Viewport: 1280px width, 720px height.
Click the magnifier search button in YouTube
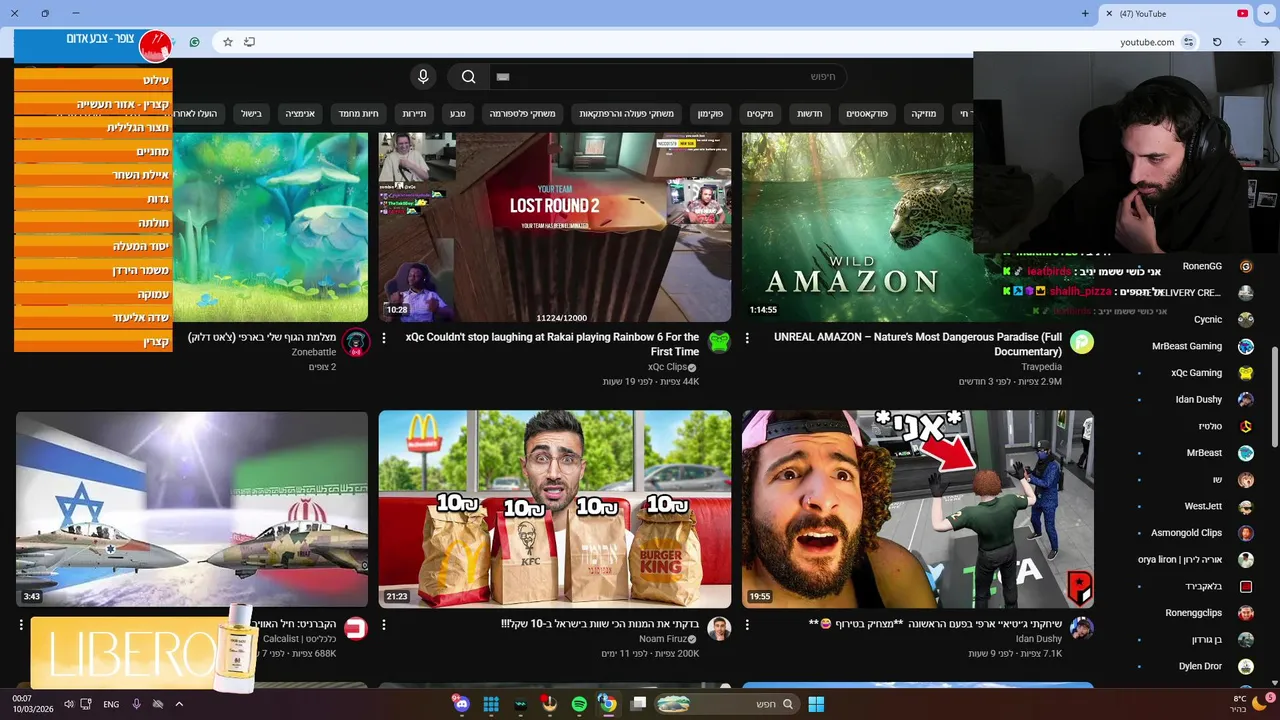(x=468, y=77)
